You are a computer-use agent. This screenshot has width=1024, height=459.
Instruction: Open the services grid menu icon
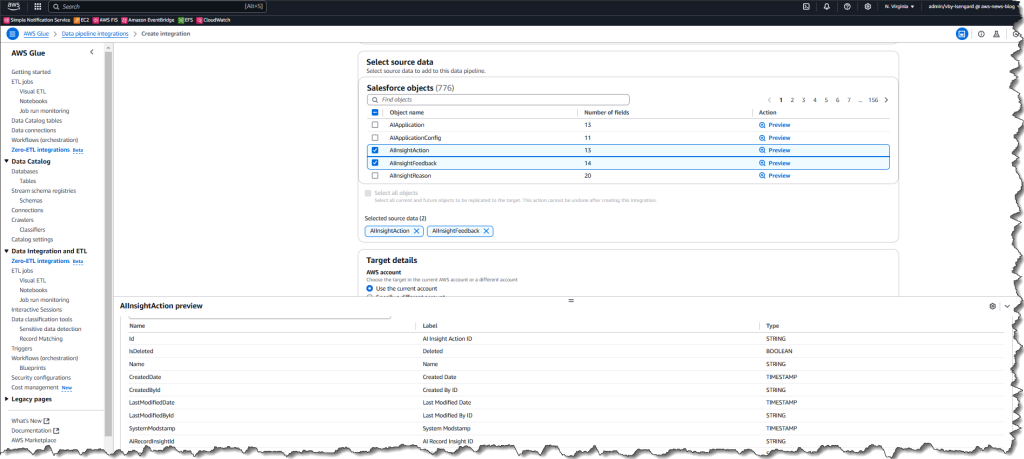pyautogui.click(x=37, y=7)
